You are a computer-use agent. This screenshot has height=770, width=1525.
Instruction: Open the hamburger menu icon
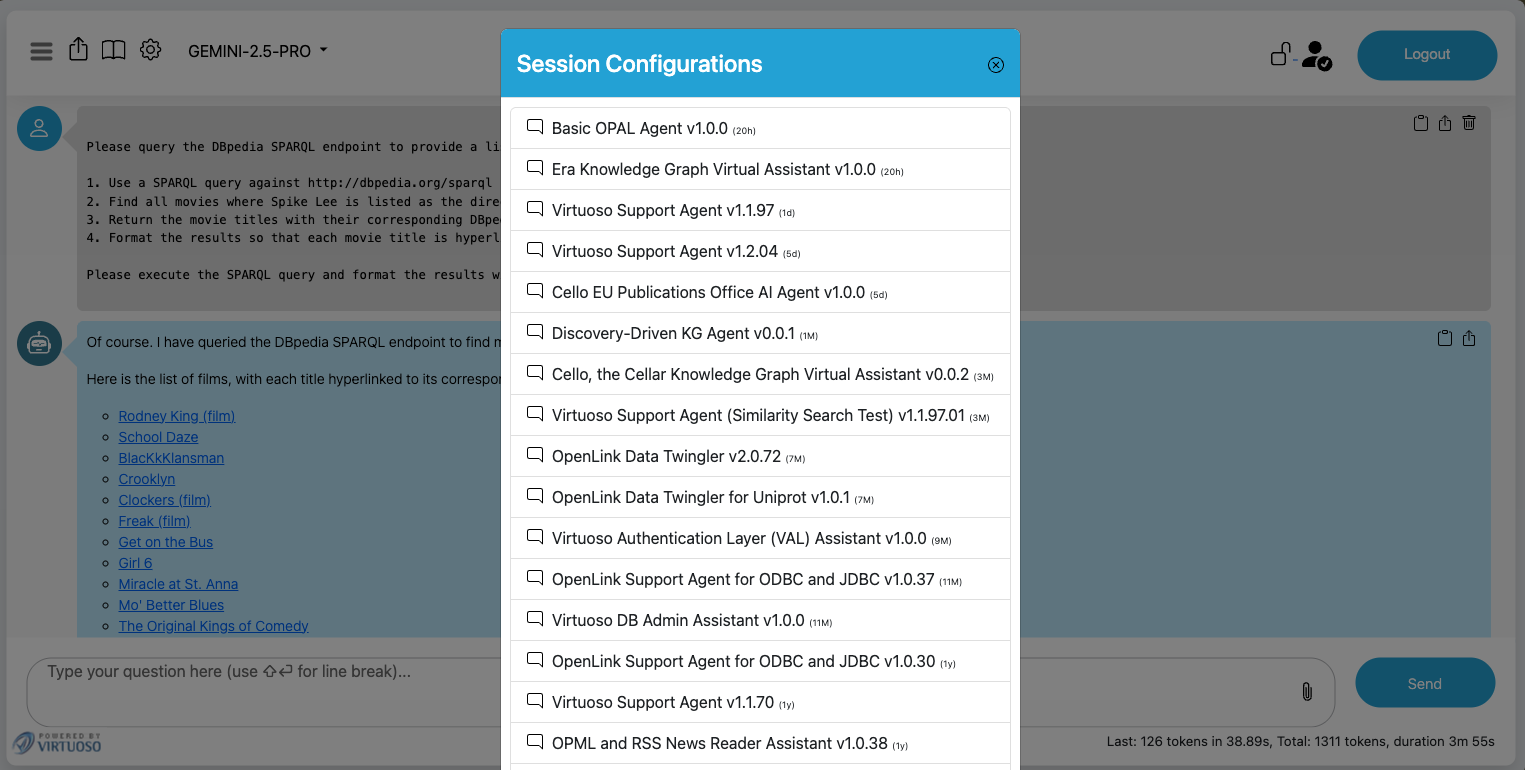(x=41, y=51)
